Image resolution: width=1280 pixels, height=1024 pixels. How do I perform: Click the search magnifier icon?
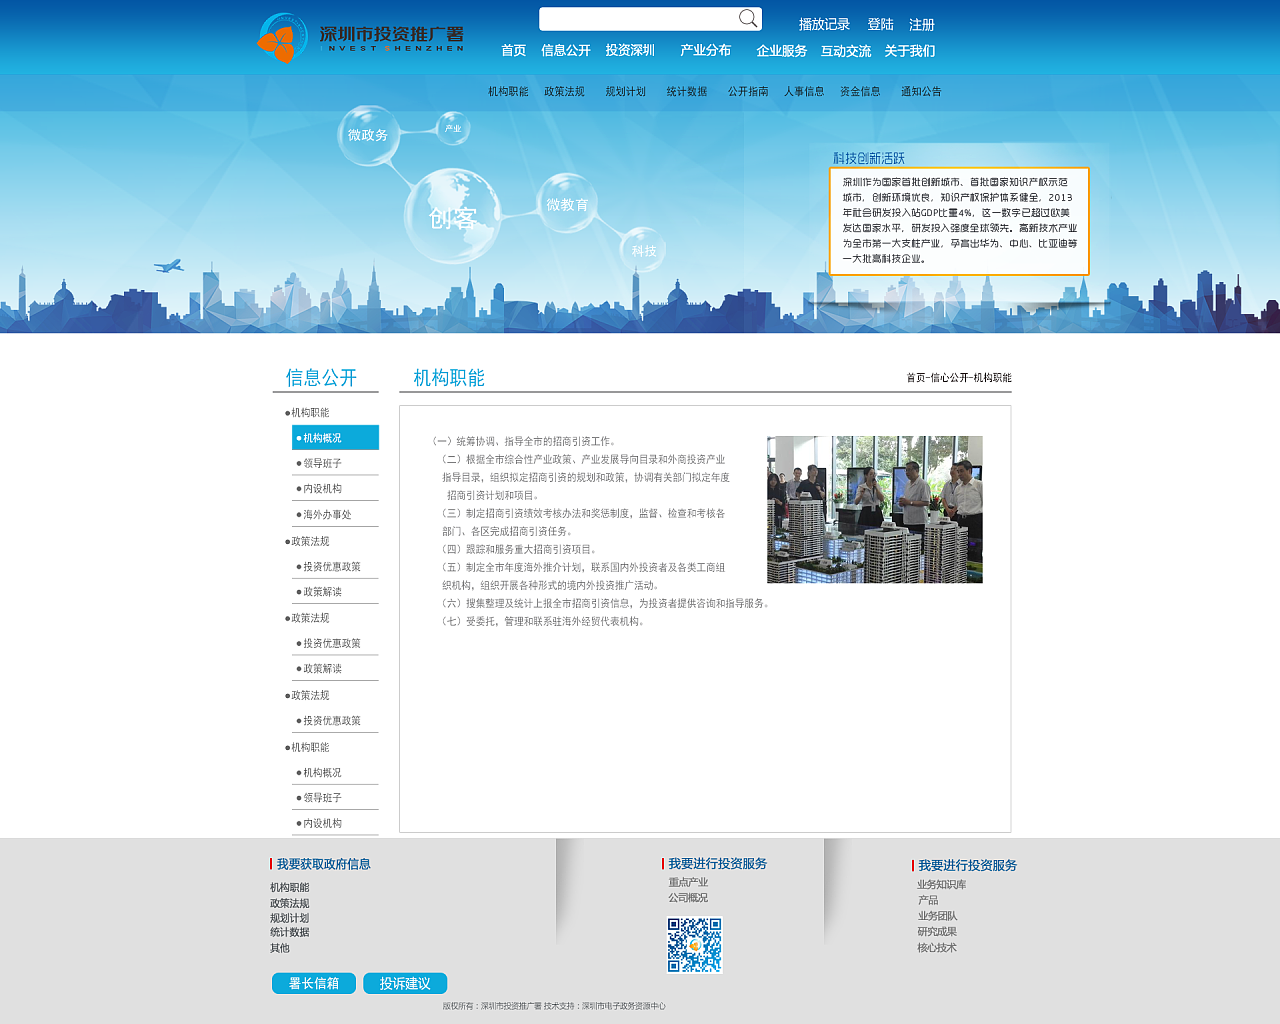click(748, 18)
